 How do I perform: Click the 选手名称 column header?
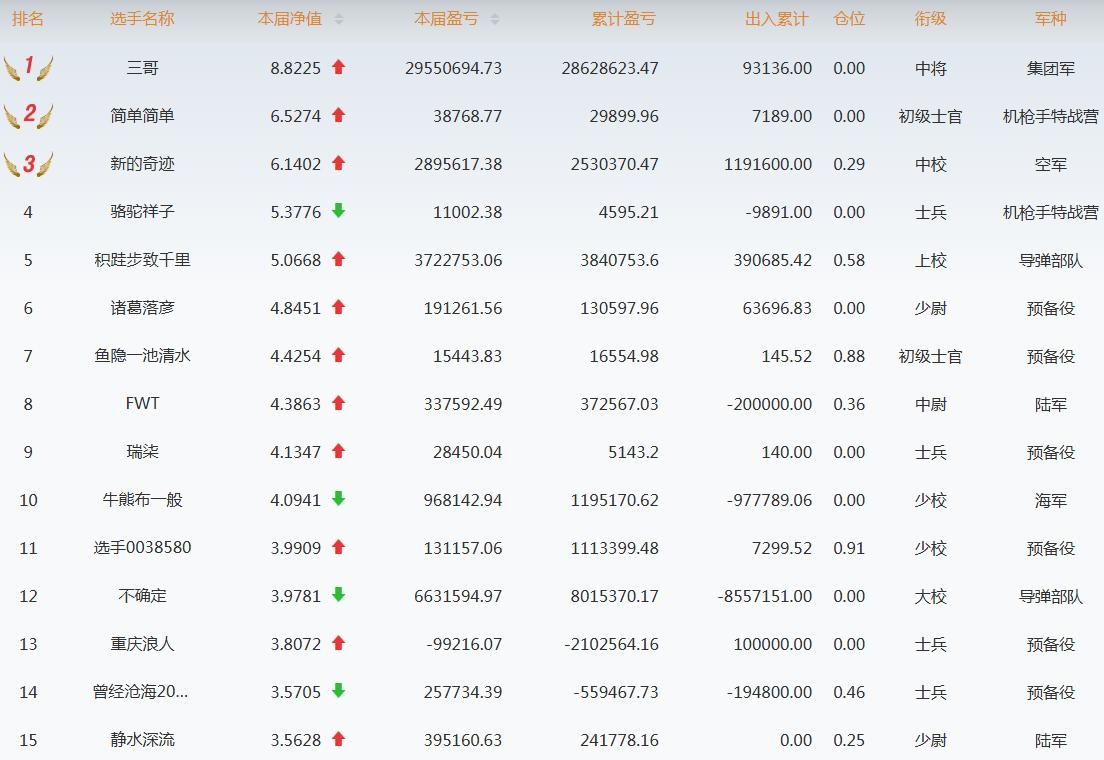142,19
